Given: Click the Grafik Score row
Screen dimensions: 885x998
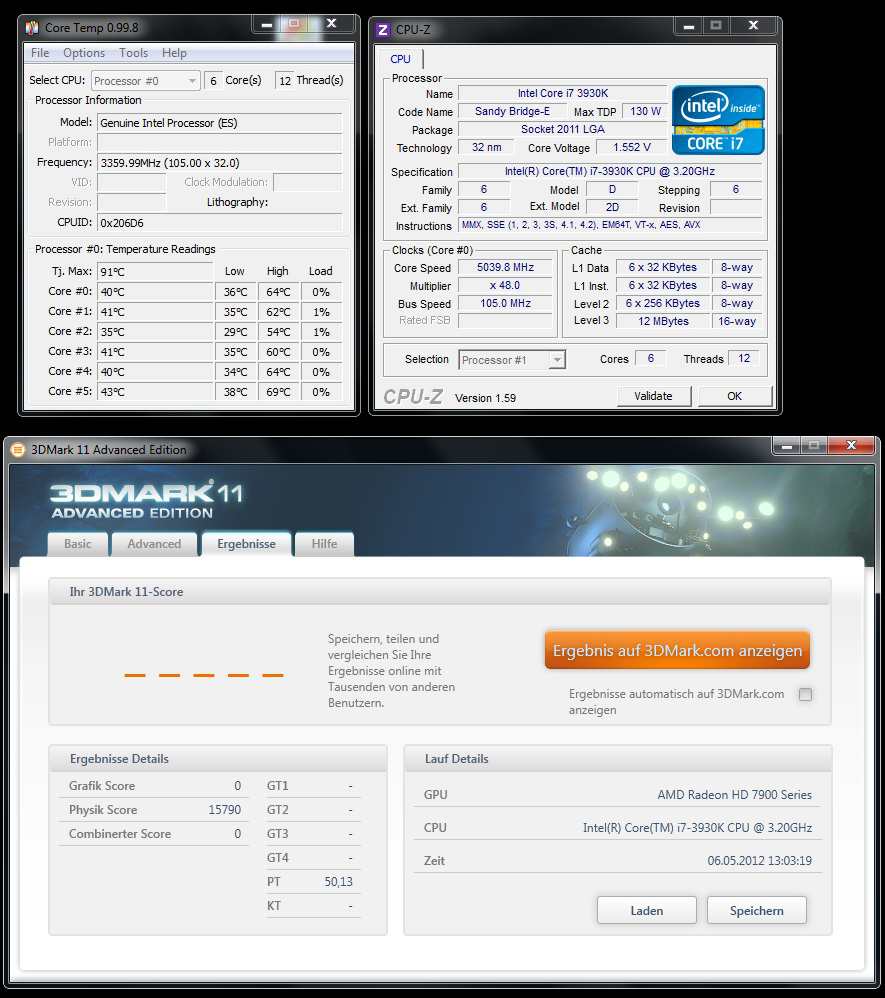Looking at the screenshot, I should [x=154, y=785].
